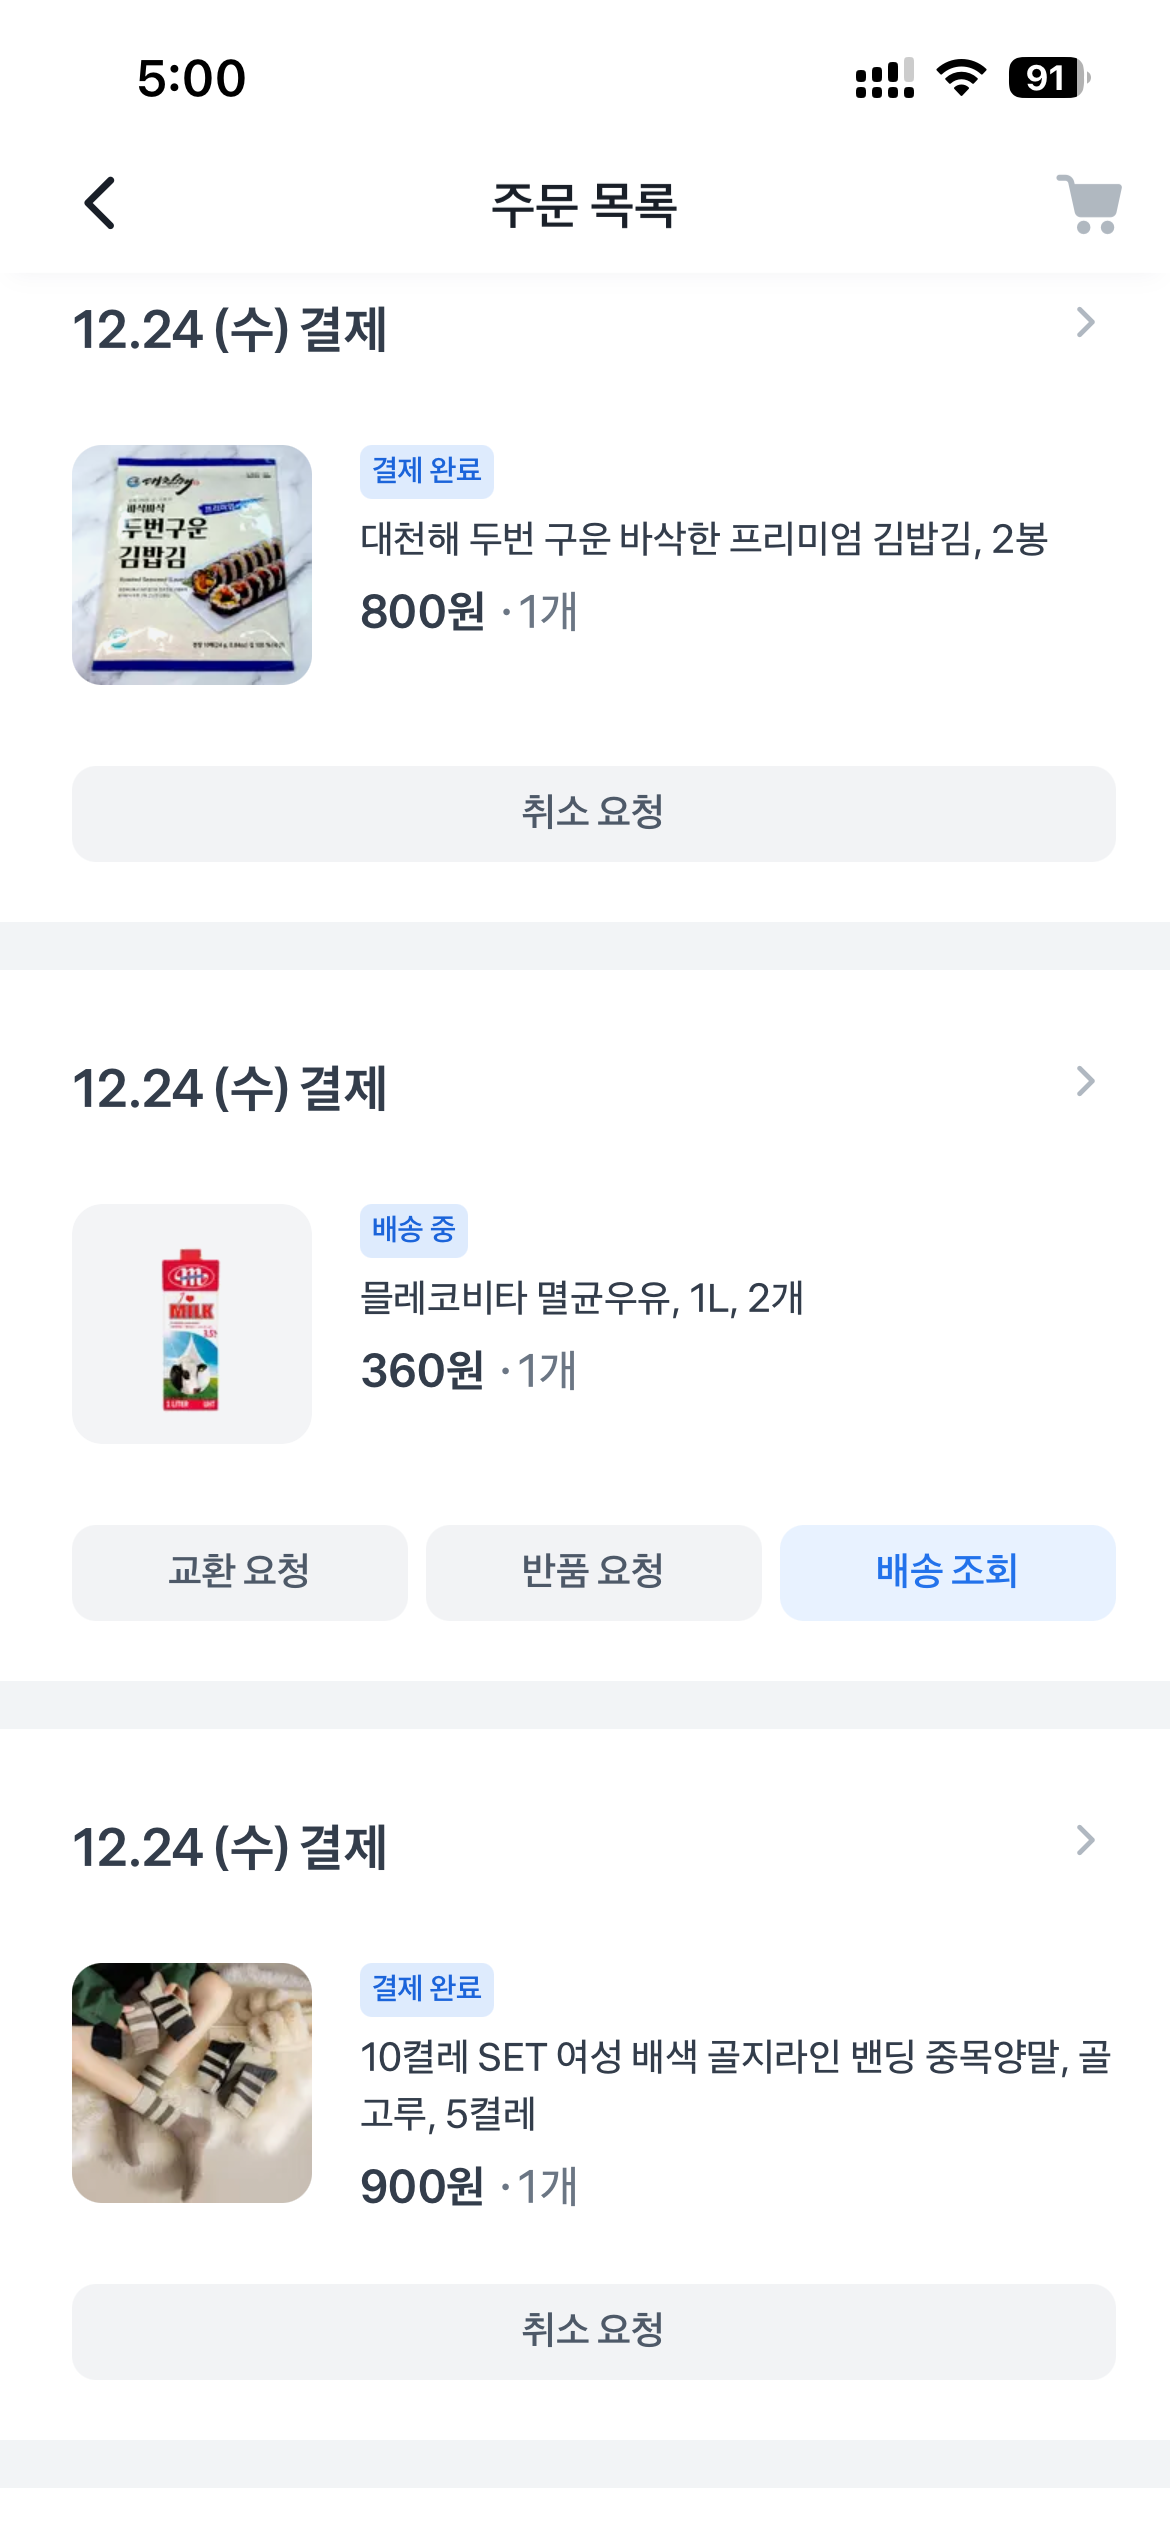Open the socks product thumbnail

pyautogui.click(x=192, y=2082)
